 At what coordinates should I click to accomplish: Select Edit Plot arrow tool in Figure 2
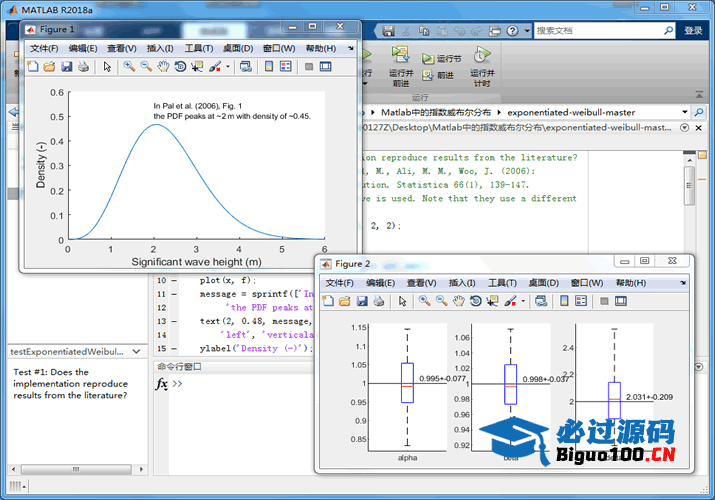[x=402, y=301]
